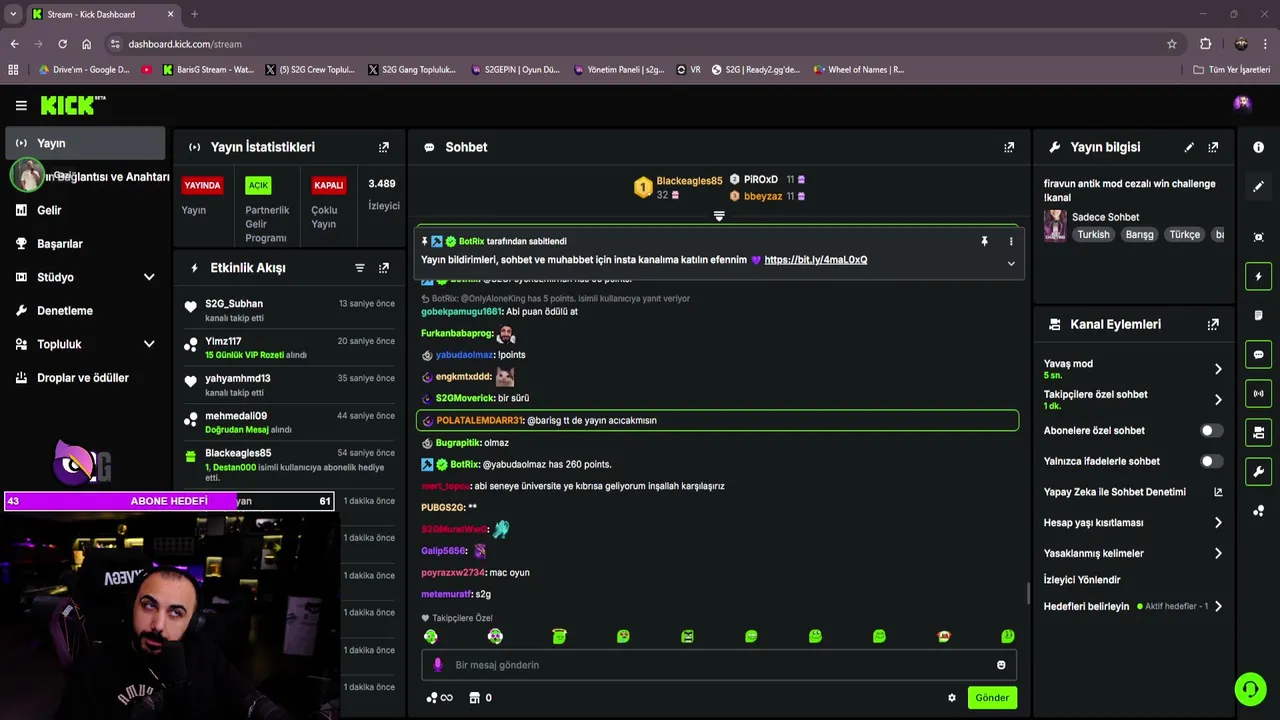Image resolution: width=1280 pixels, height=720 pixels.
Task: Open the bit.ly link in pinned message
Action: tap(815, 260)
